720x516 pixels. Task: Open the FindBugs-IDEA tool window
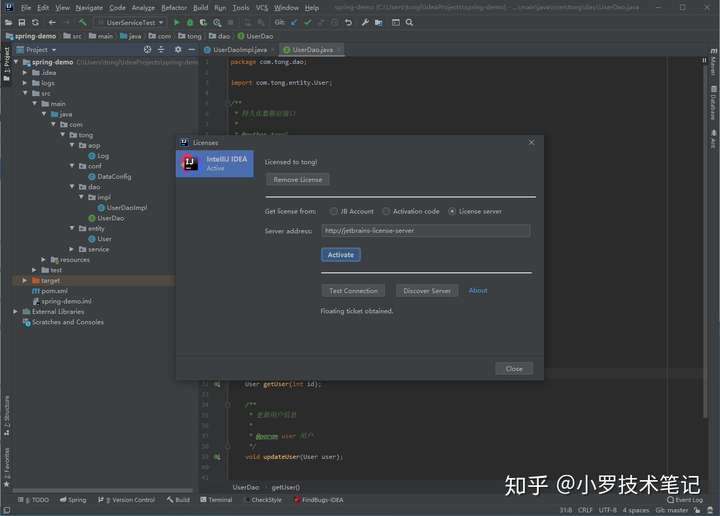click(x=319, y=499)
